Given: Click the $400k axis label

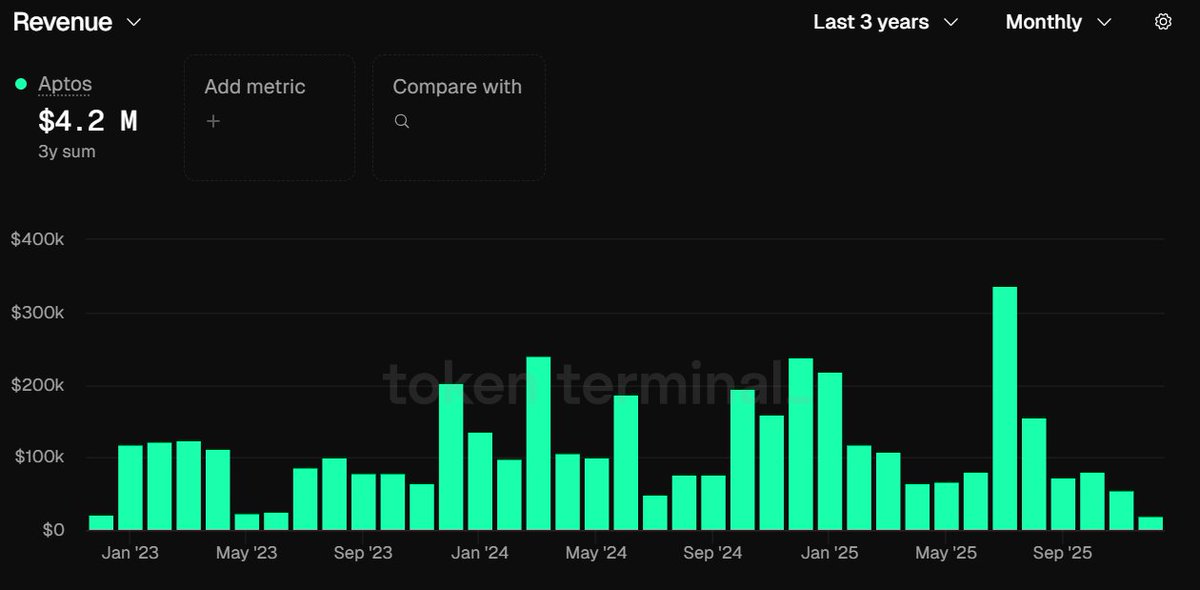Looking at the screenshot, I should point(37,240).
